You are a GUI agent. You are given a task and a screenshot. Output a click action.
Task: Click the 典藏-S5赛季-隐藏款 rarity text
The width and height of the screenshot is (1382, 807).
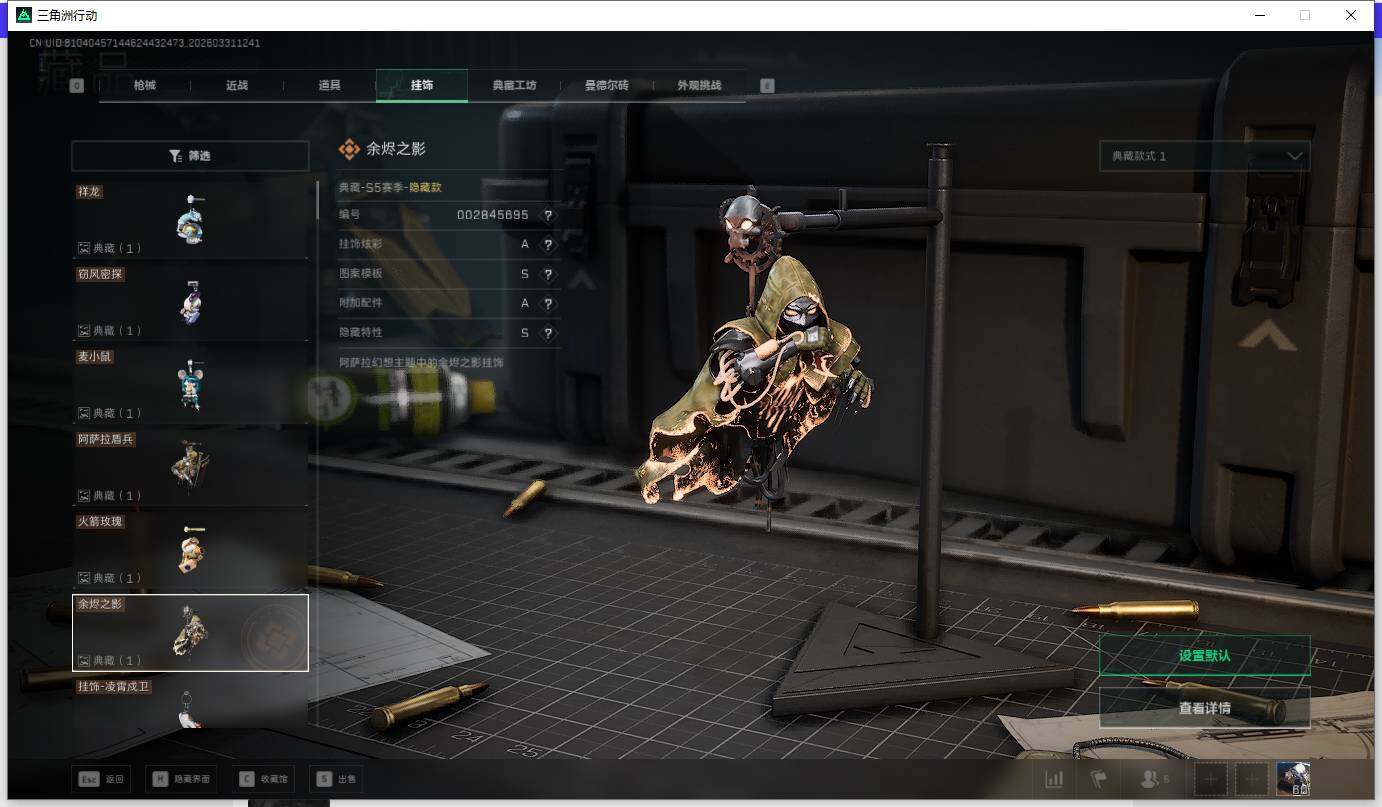coord(390,187)
